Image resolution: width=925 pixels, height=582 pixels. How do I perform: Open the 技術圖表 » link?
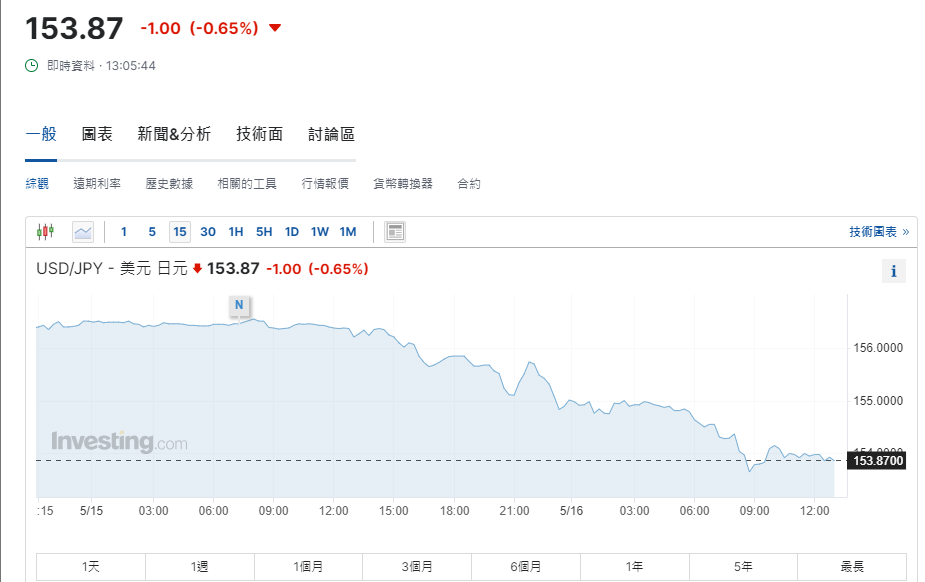pos(879,232)
